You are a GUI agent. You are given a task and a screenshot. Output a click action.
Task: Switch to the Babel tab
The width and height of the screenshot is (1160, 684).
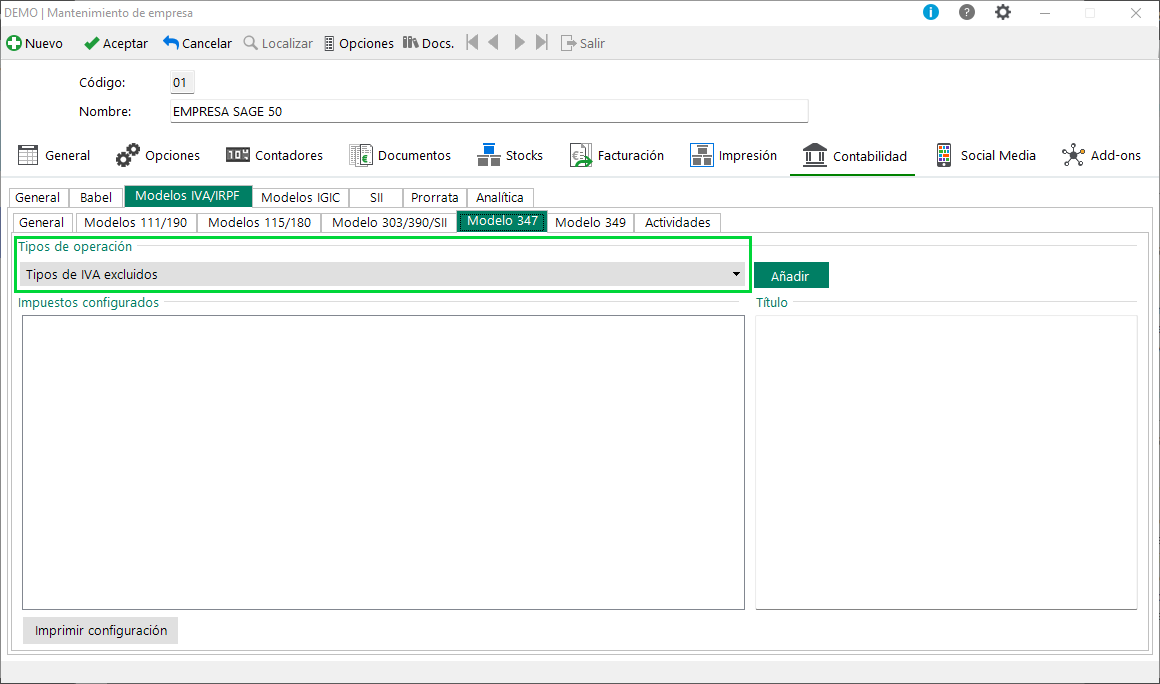(96, 197)
